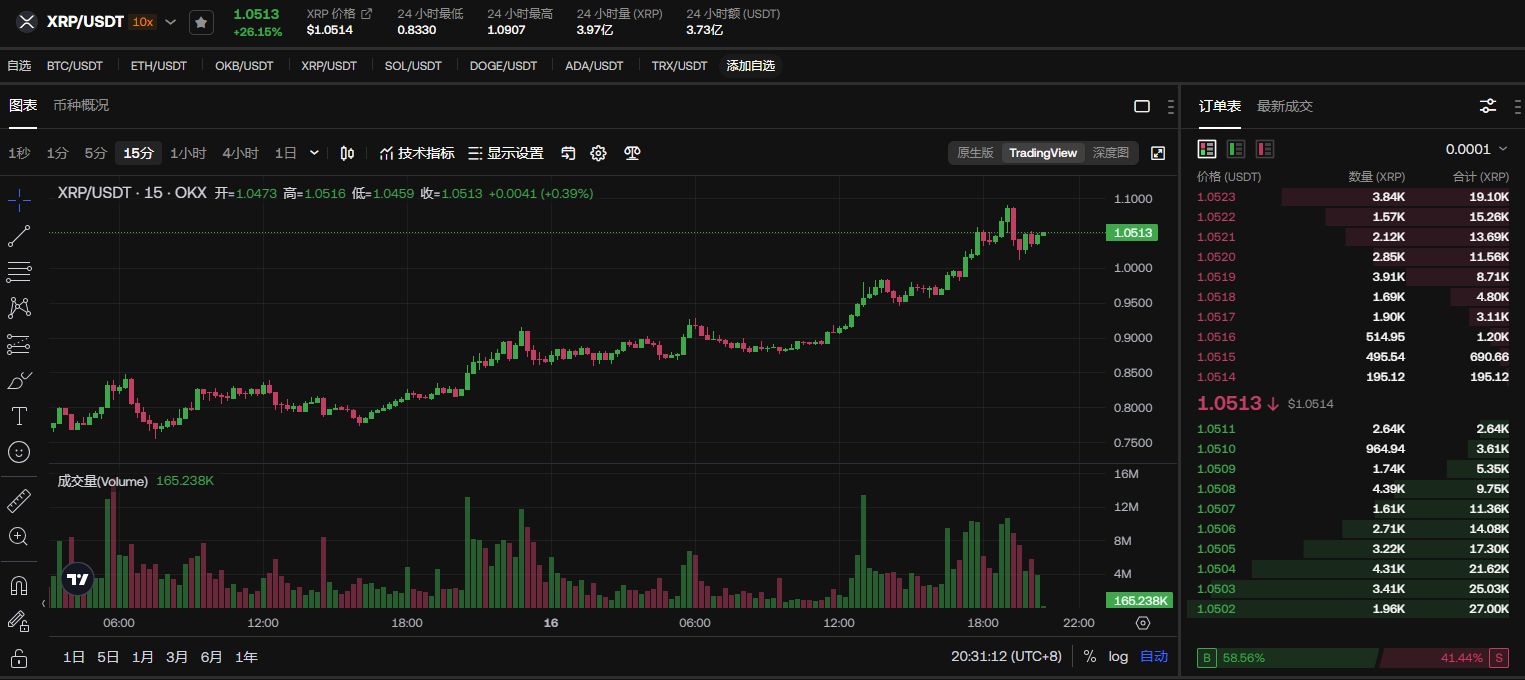This screenshot has height=680, width=1525.
Task: Click 添加自选 to add watchlist pair
Action: 750,66
